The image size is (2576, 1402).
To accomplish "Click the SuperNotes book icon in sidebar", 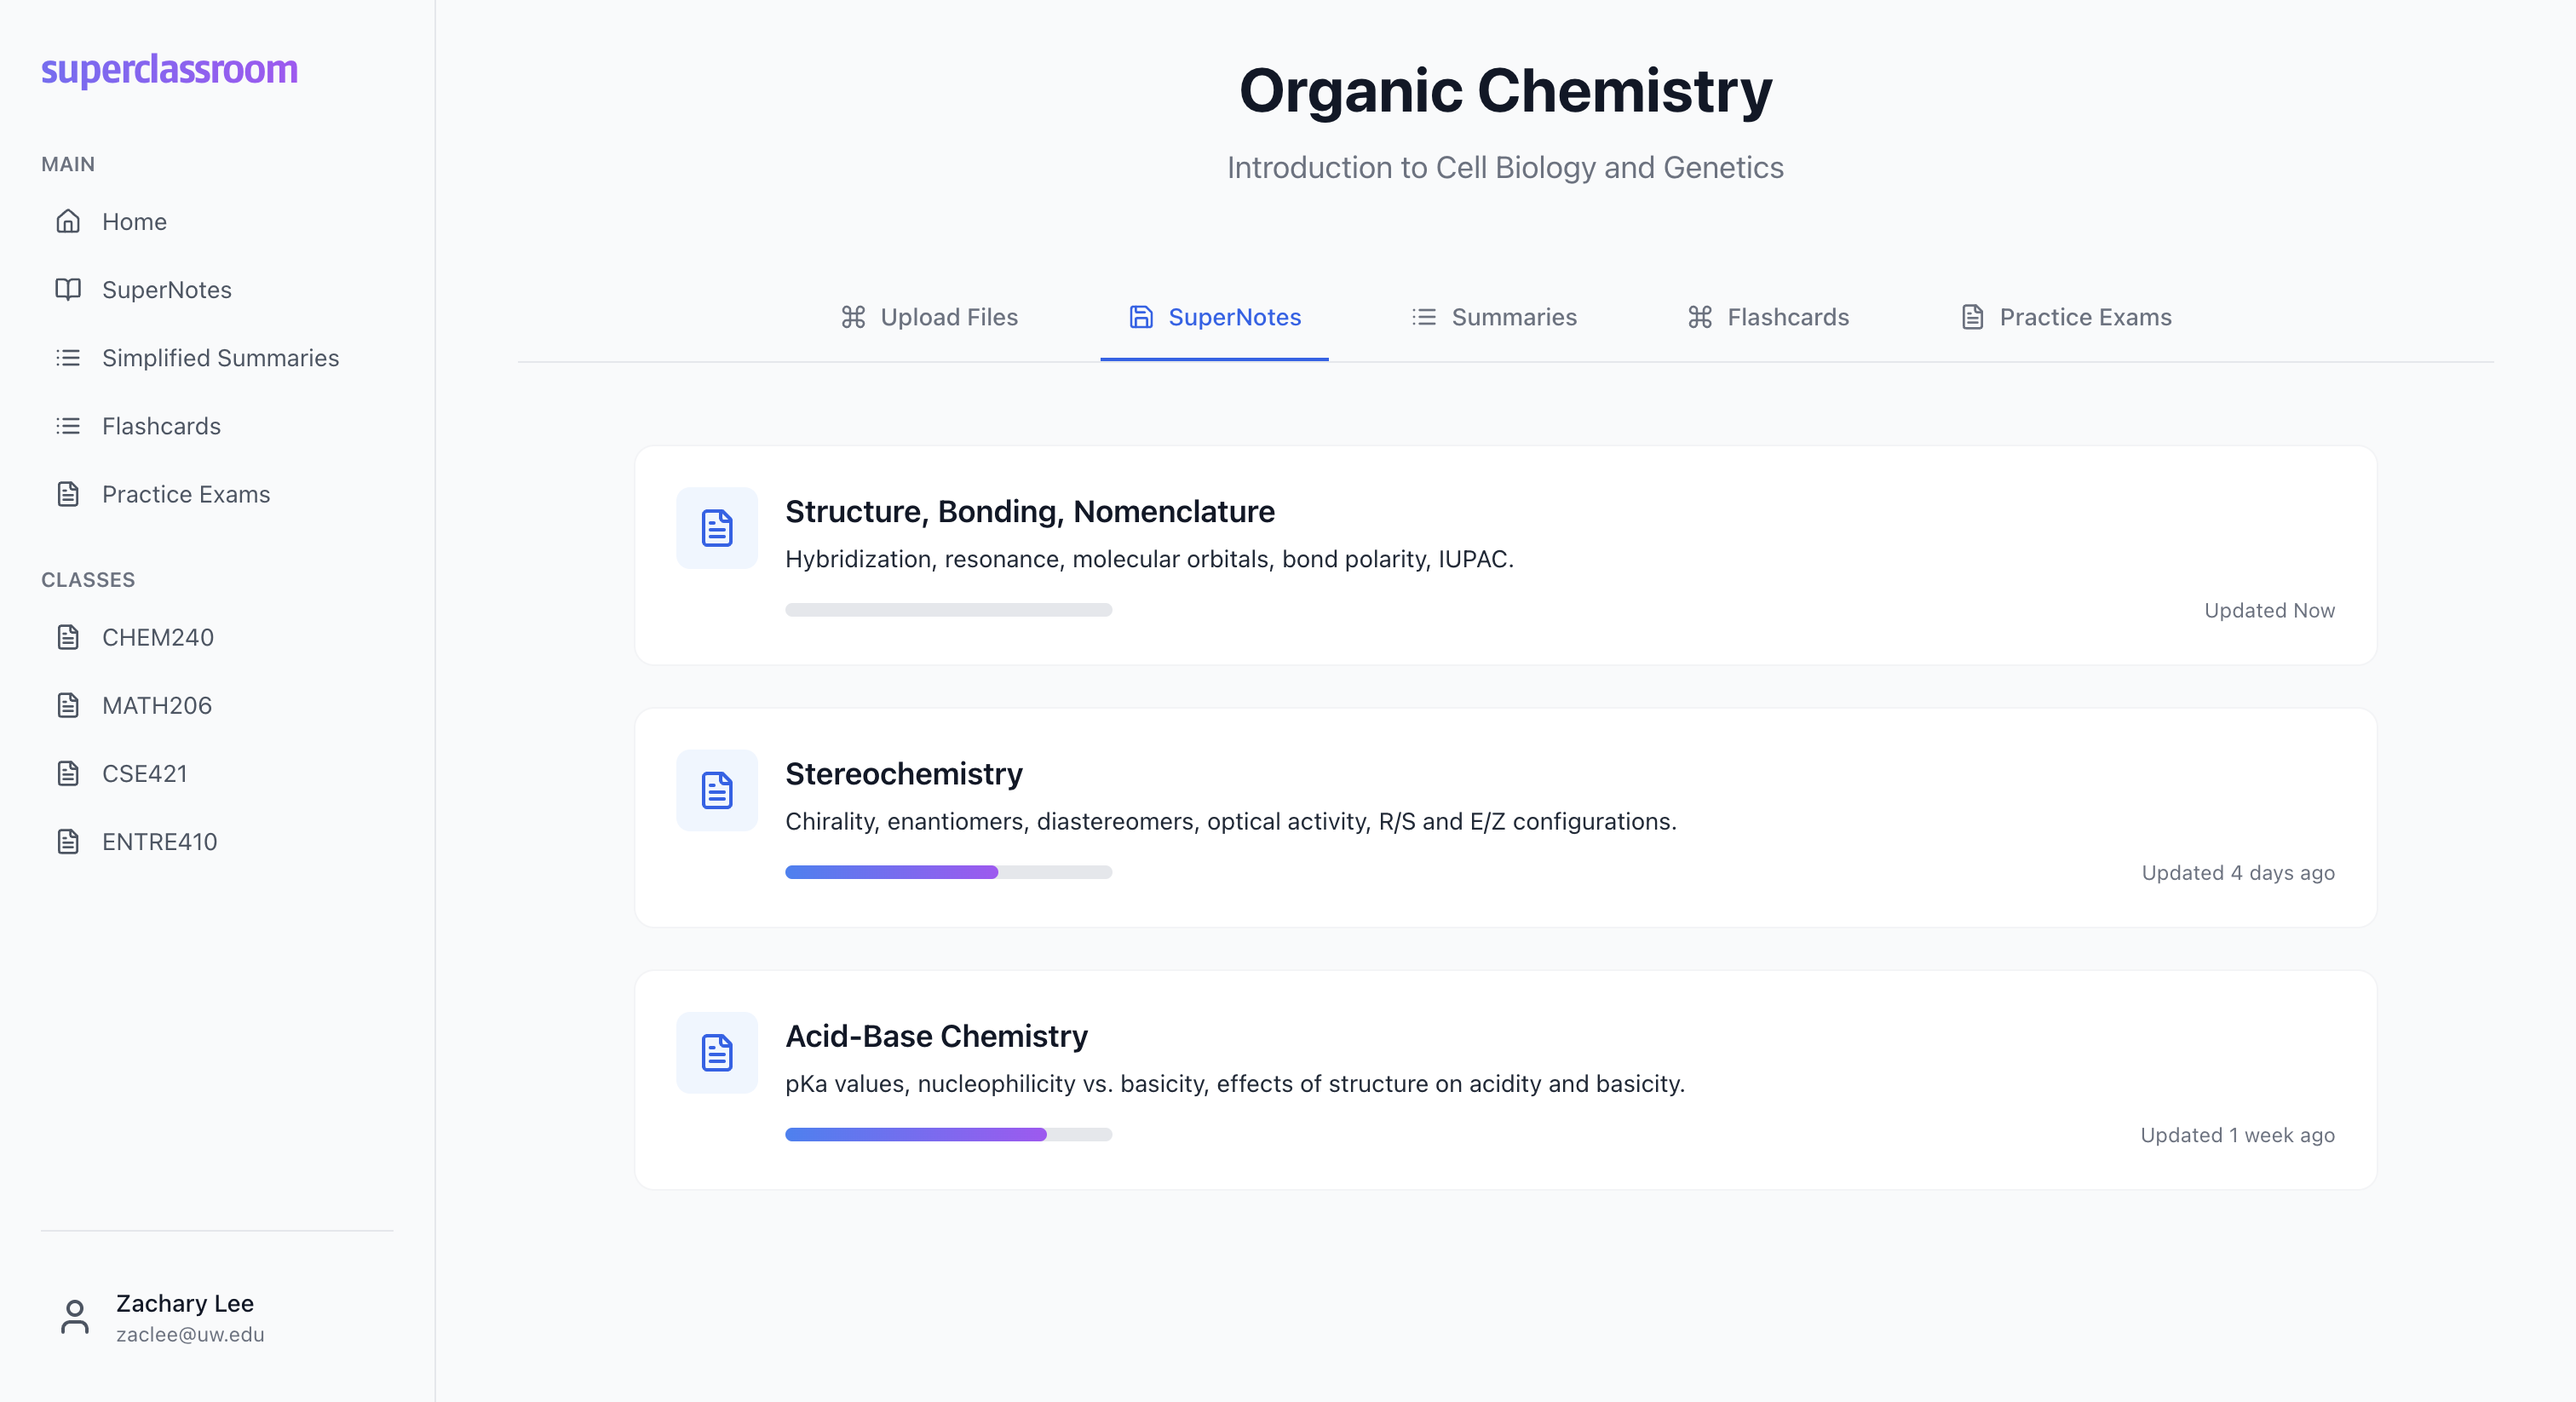I will [x=68, y=289].
